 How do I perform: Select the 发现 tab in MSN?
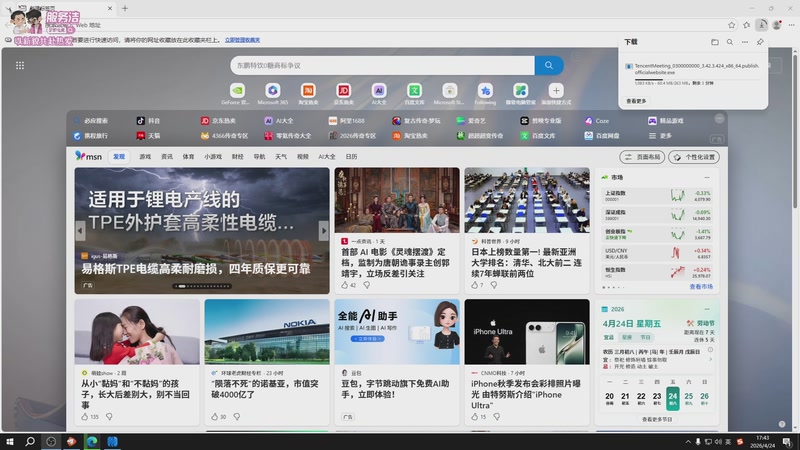point(119,157)
